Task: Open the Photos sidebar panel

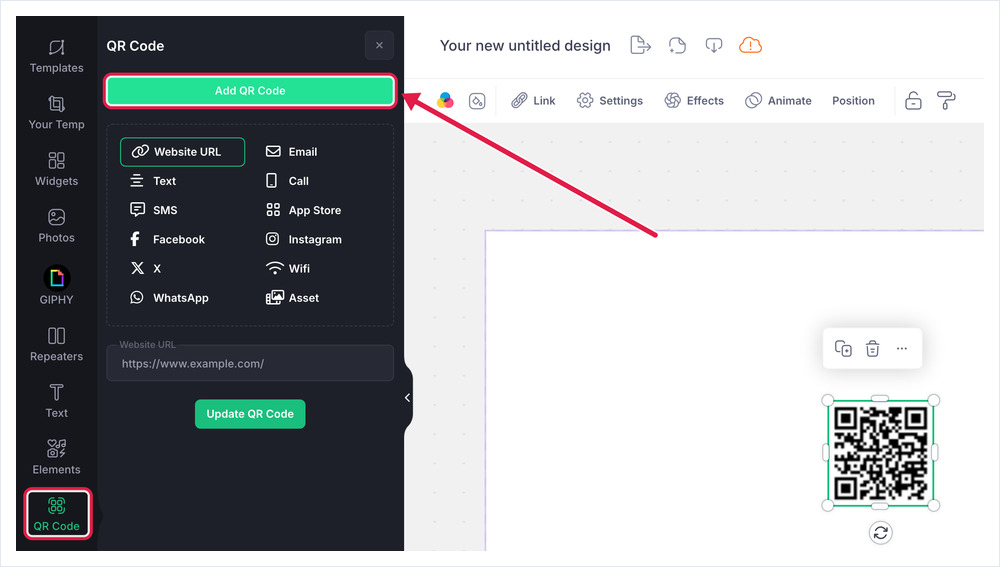Action: pyautogui.click(x=56, y=226)
